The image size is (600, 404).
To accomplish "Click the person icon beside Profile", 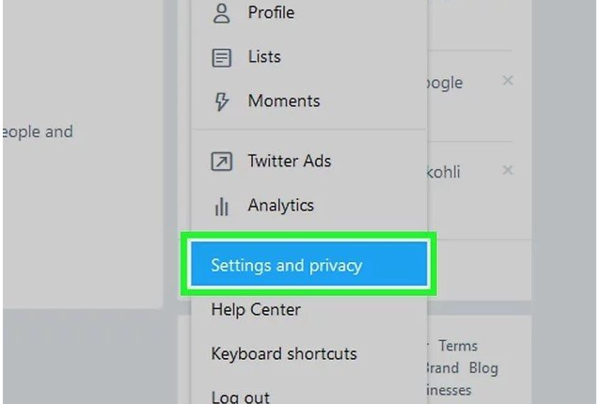I will tap(222, 15).
